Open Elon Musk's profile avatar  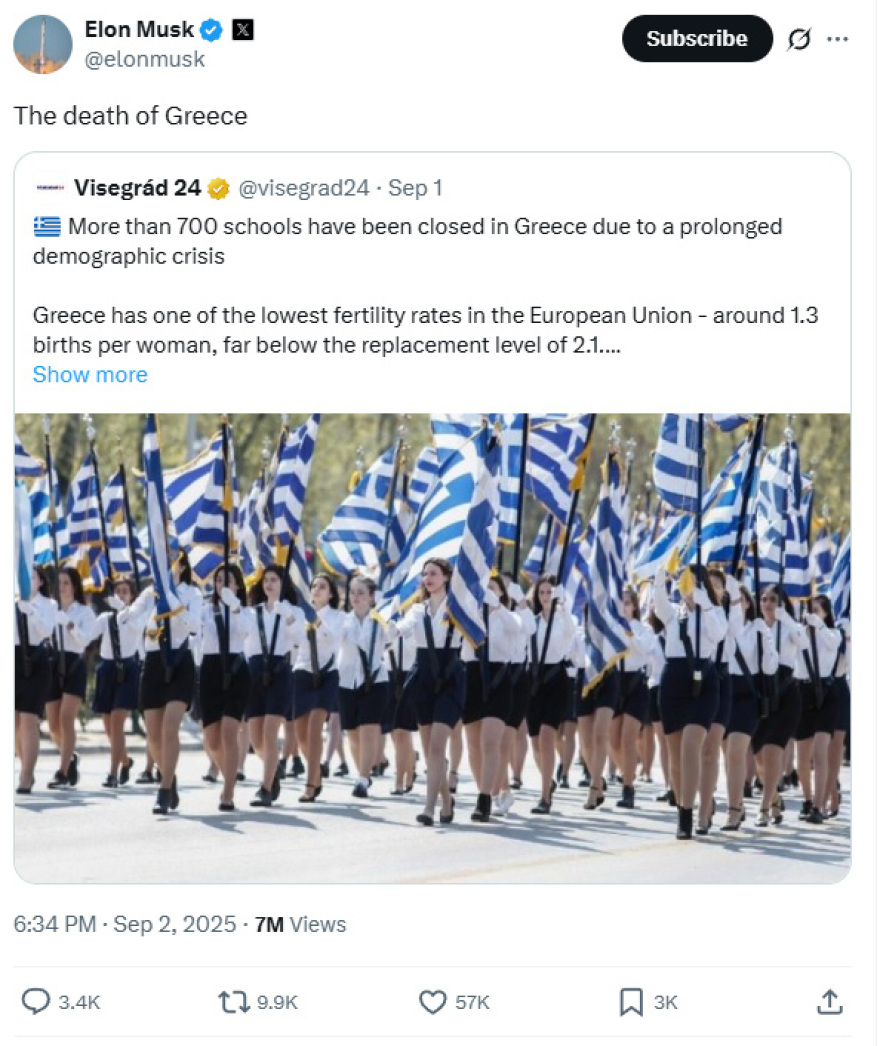tap(43, 44)
